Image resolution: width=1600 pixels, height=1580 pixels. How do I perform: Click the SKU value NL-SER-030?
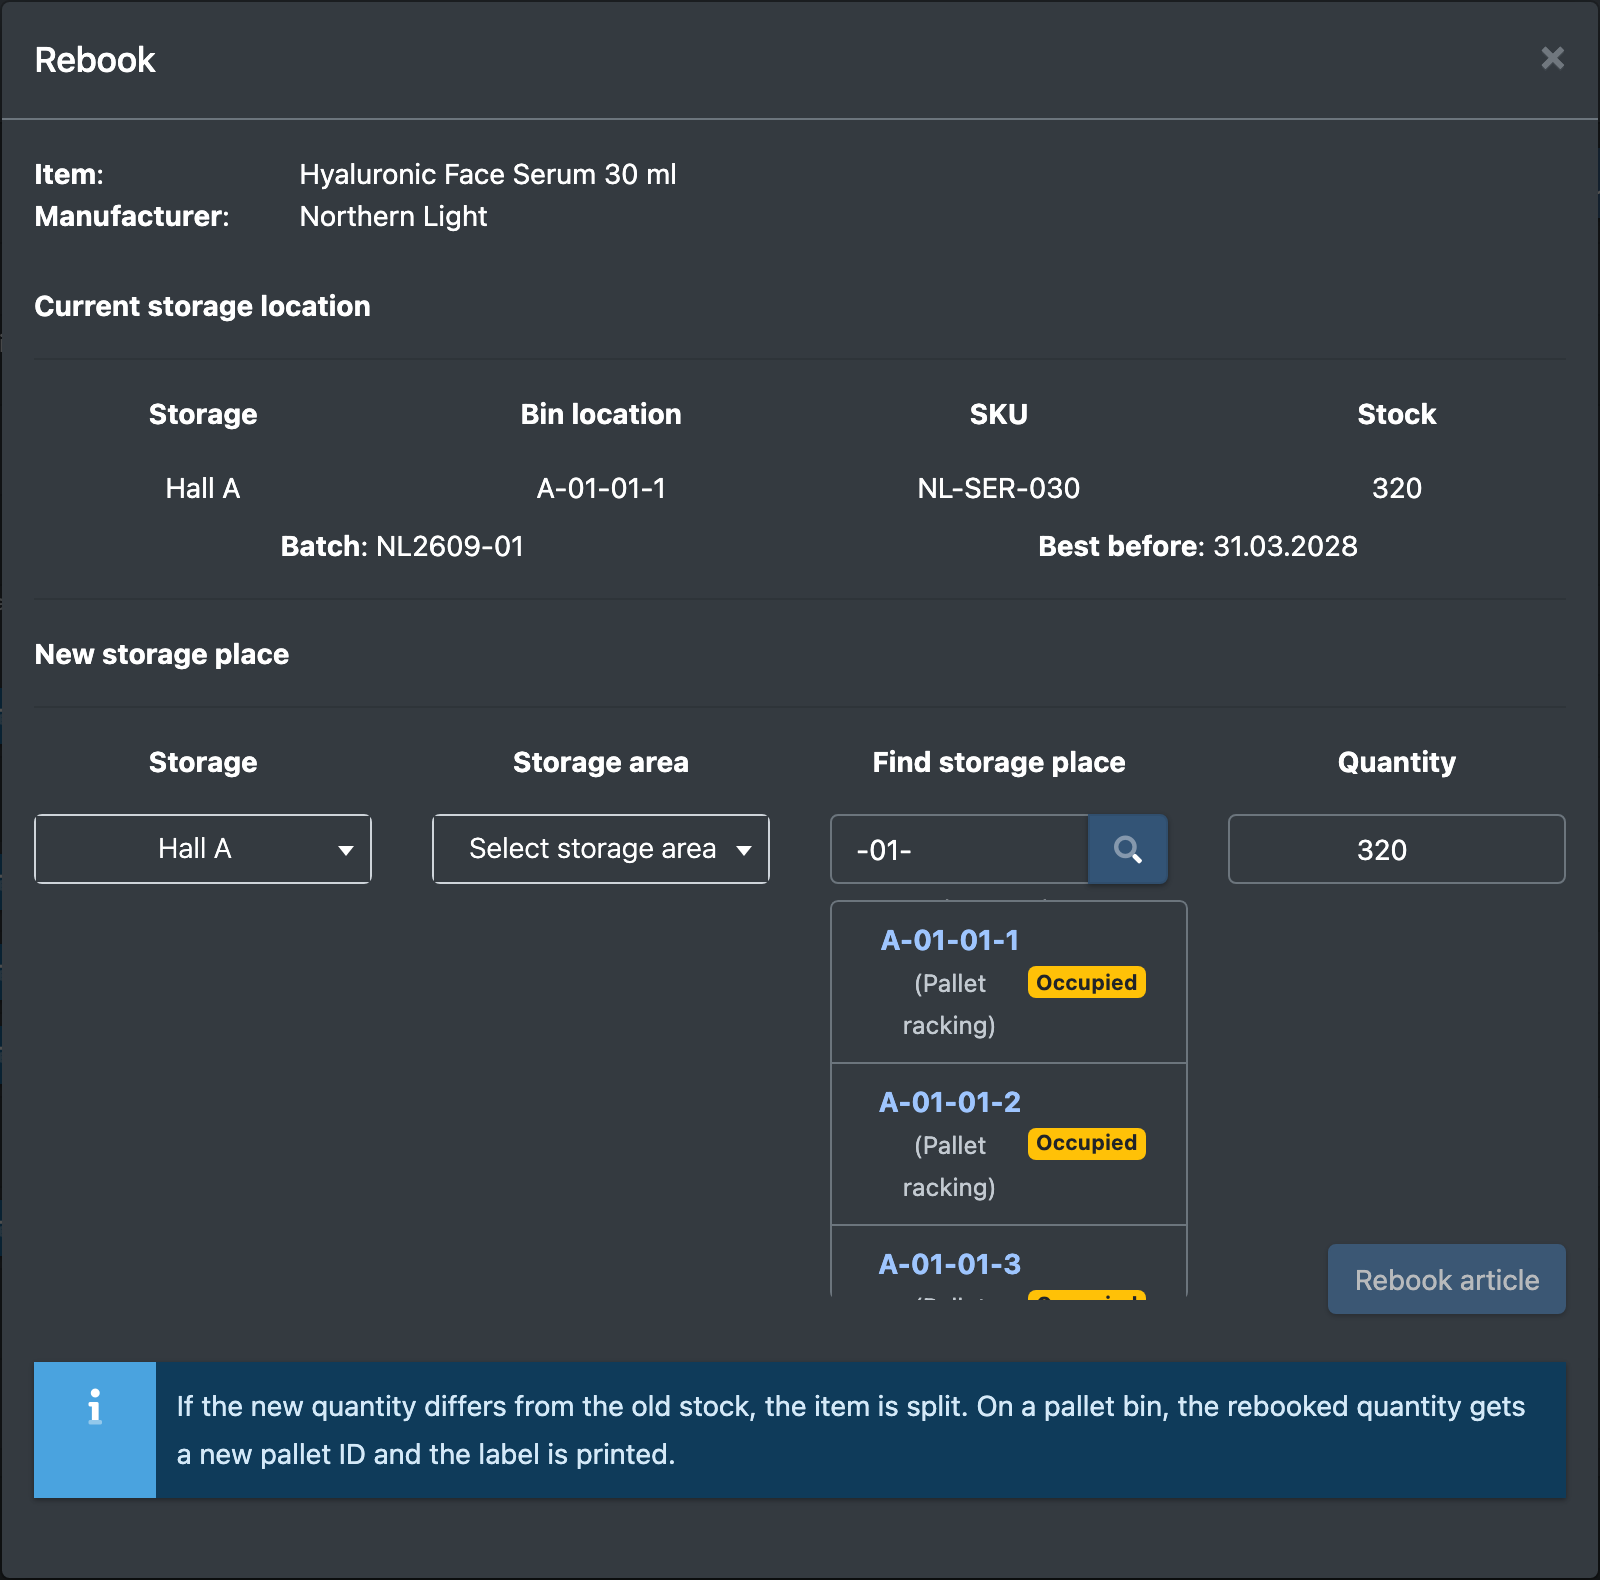coord(998,488)
